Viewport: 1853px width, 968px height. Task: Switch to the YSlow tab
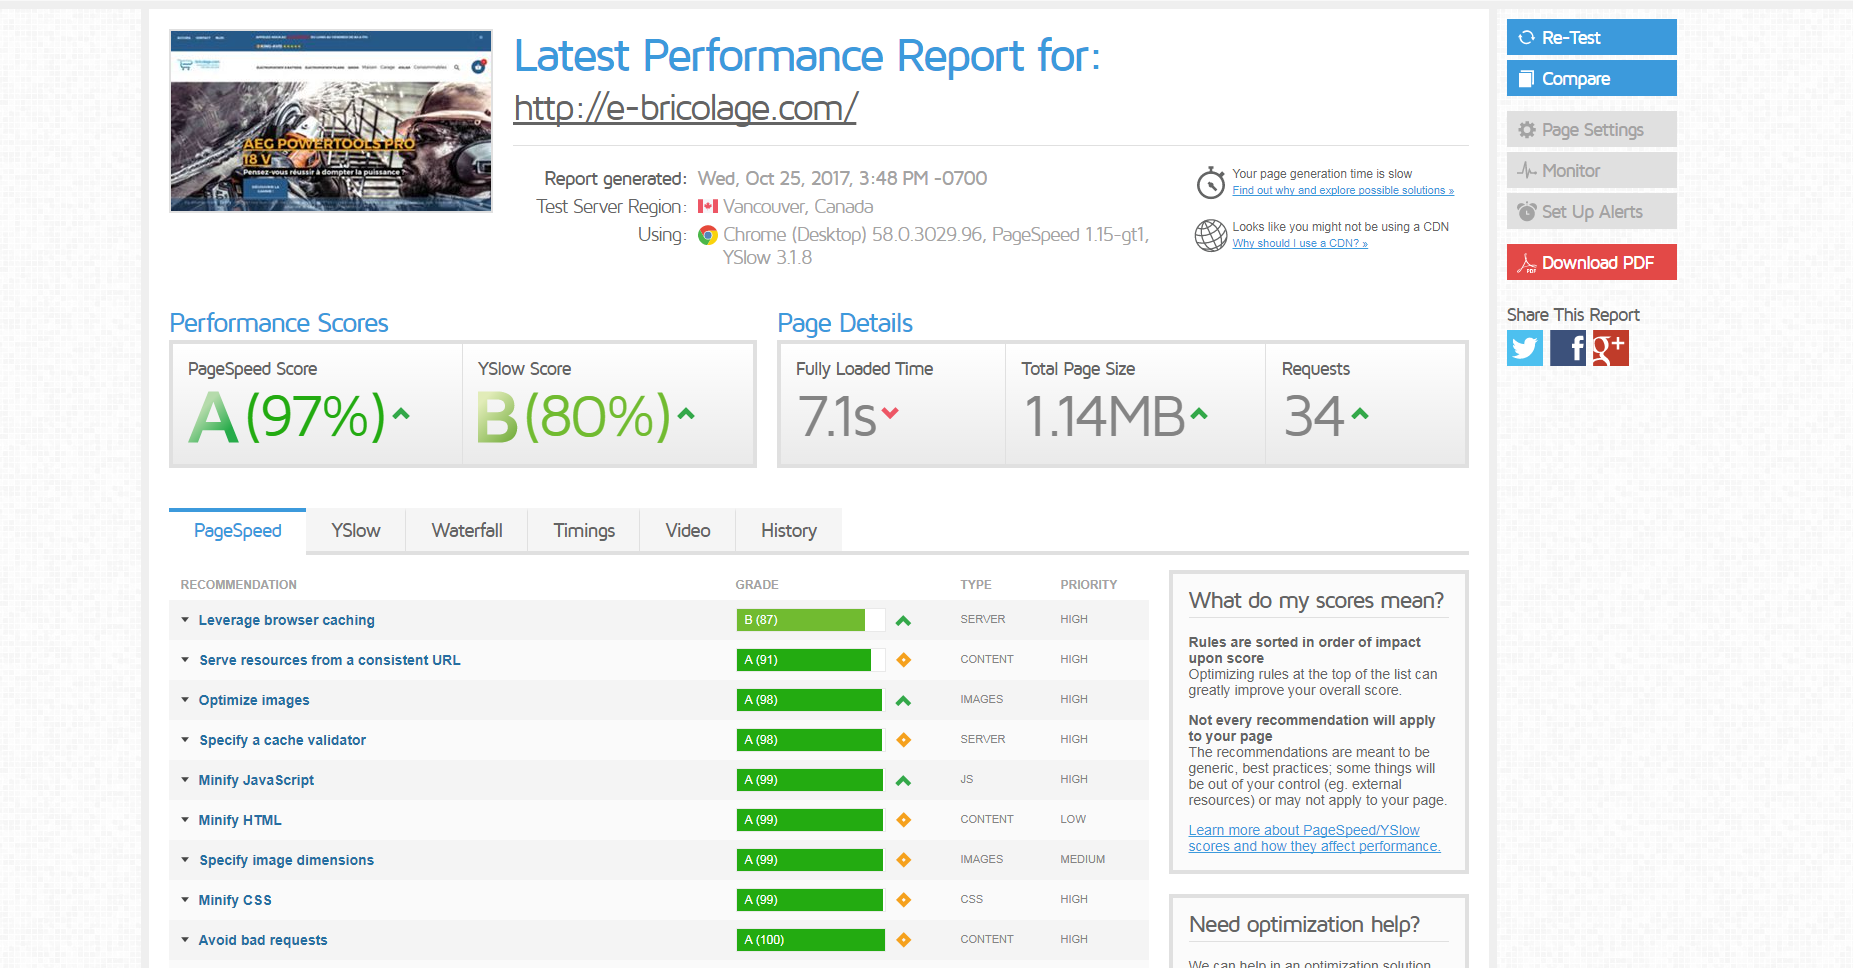pos(356,530)
